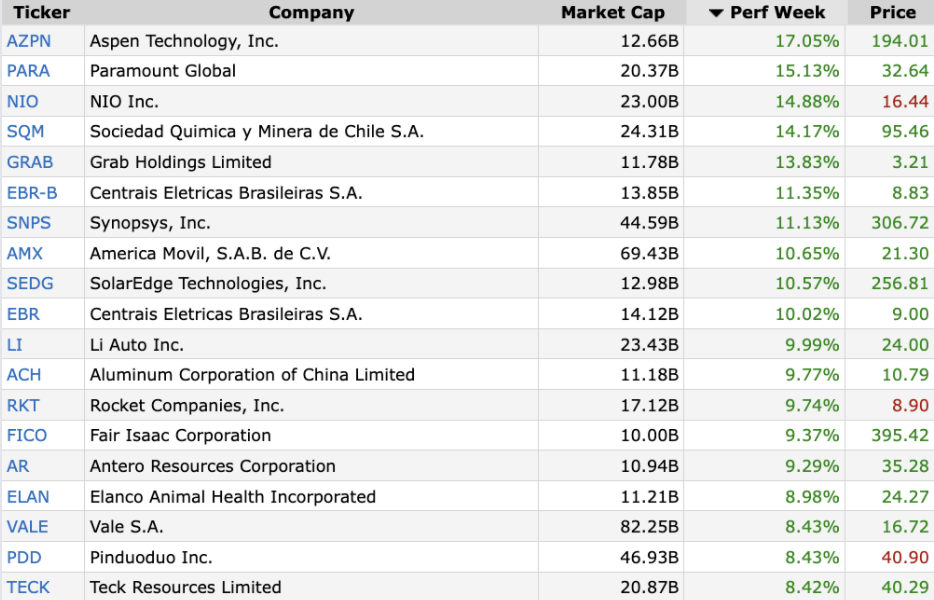This screenshot has height=600, width=934.
Task: Open the RKT ticker link
Action: pyautogui.click(x=23, y=406)
